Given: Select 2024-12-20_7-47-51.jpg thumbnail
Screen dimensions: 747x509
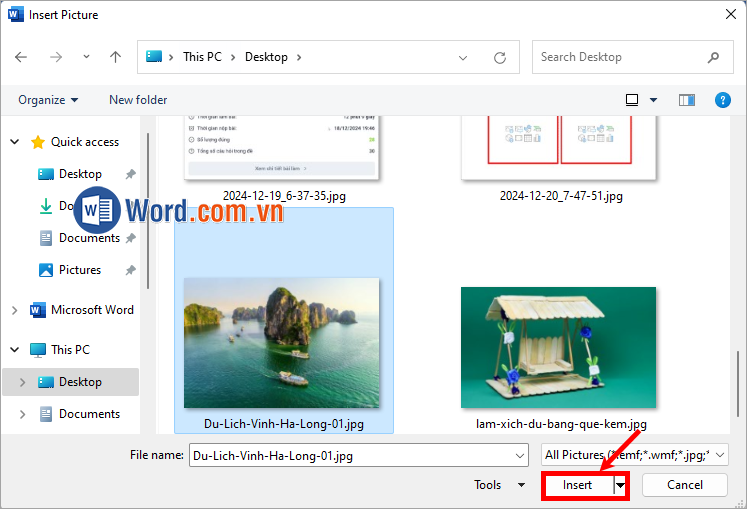Looking at the screenshot, I should (558, 147).
